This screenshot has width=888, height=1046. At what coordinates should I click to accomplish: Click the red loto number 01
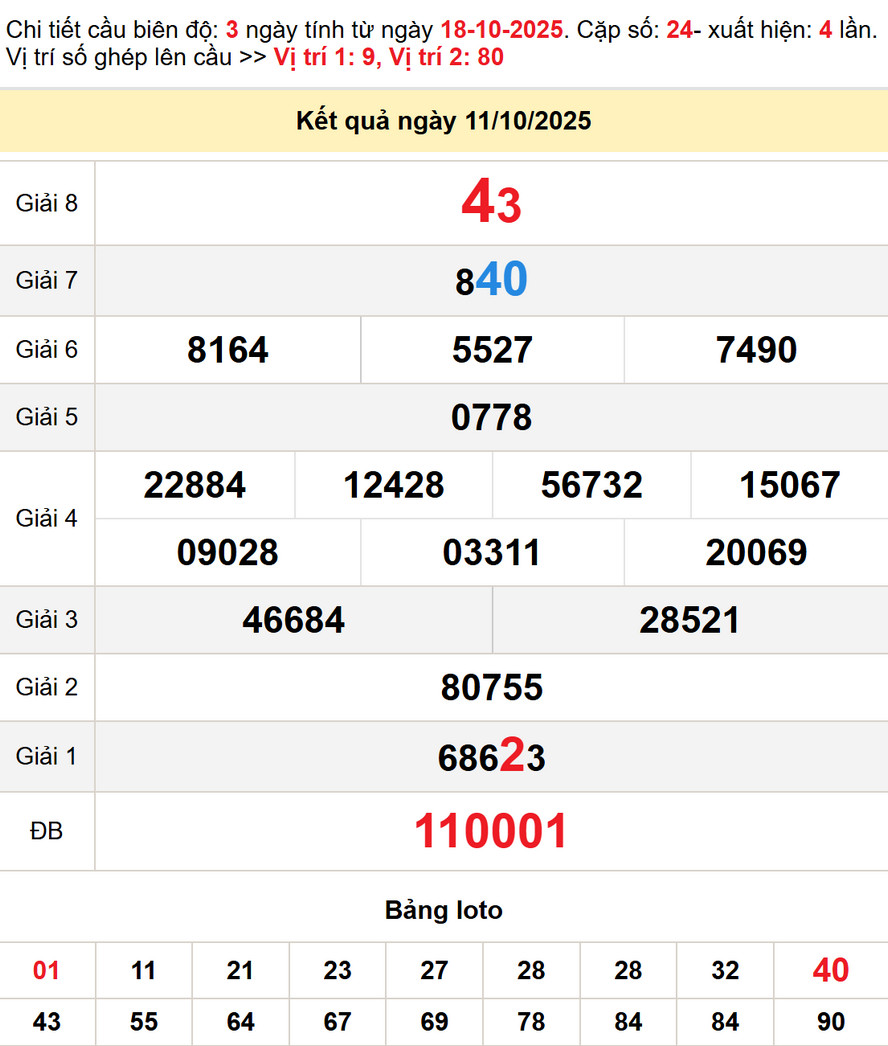47,970
